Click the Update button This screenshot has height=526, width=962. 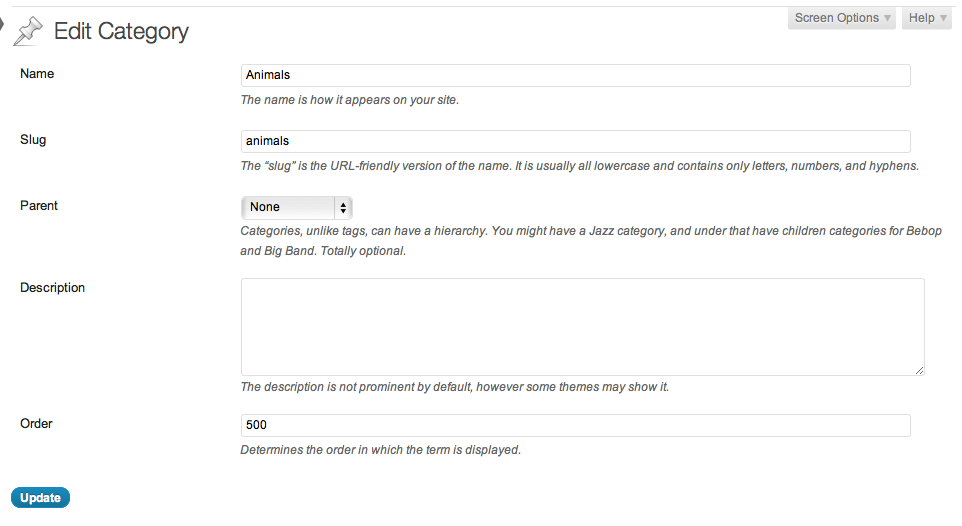[x=40, y=498]
